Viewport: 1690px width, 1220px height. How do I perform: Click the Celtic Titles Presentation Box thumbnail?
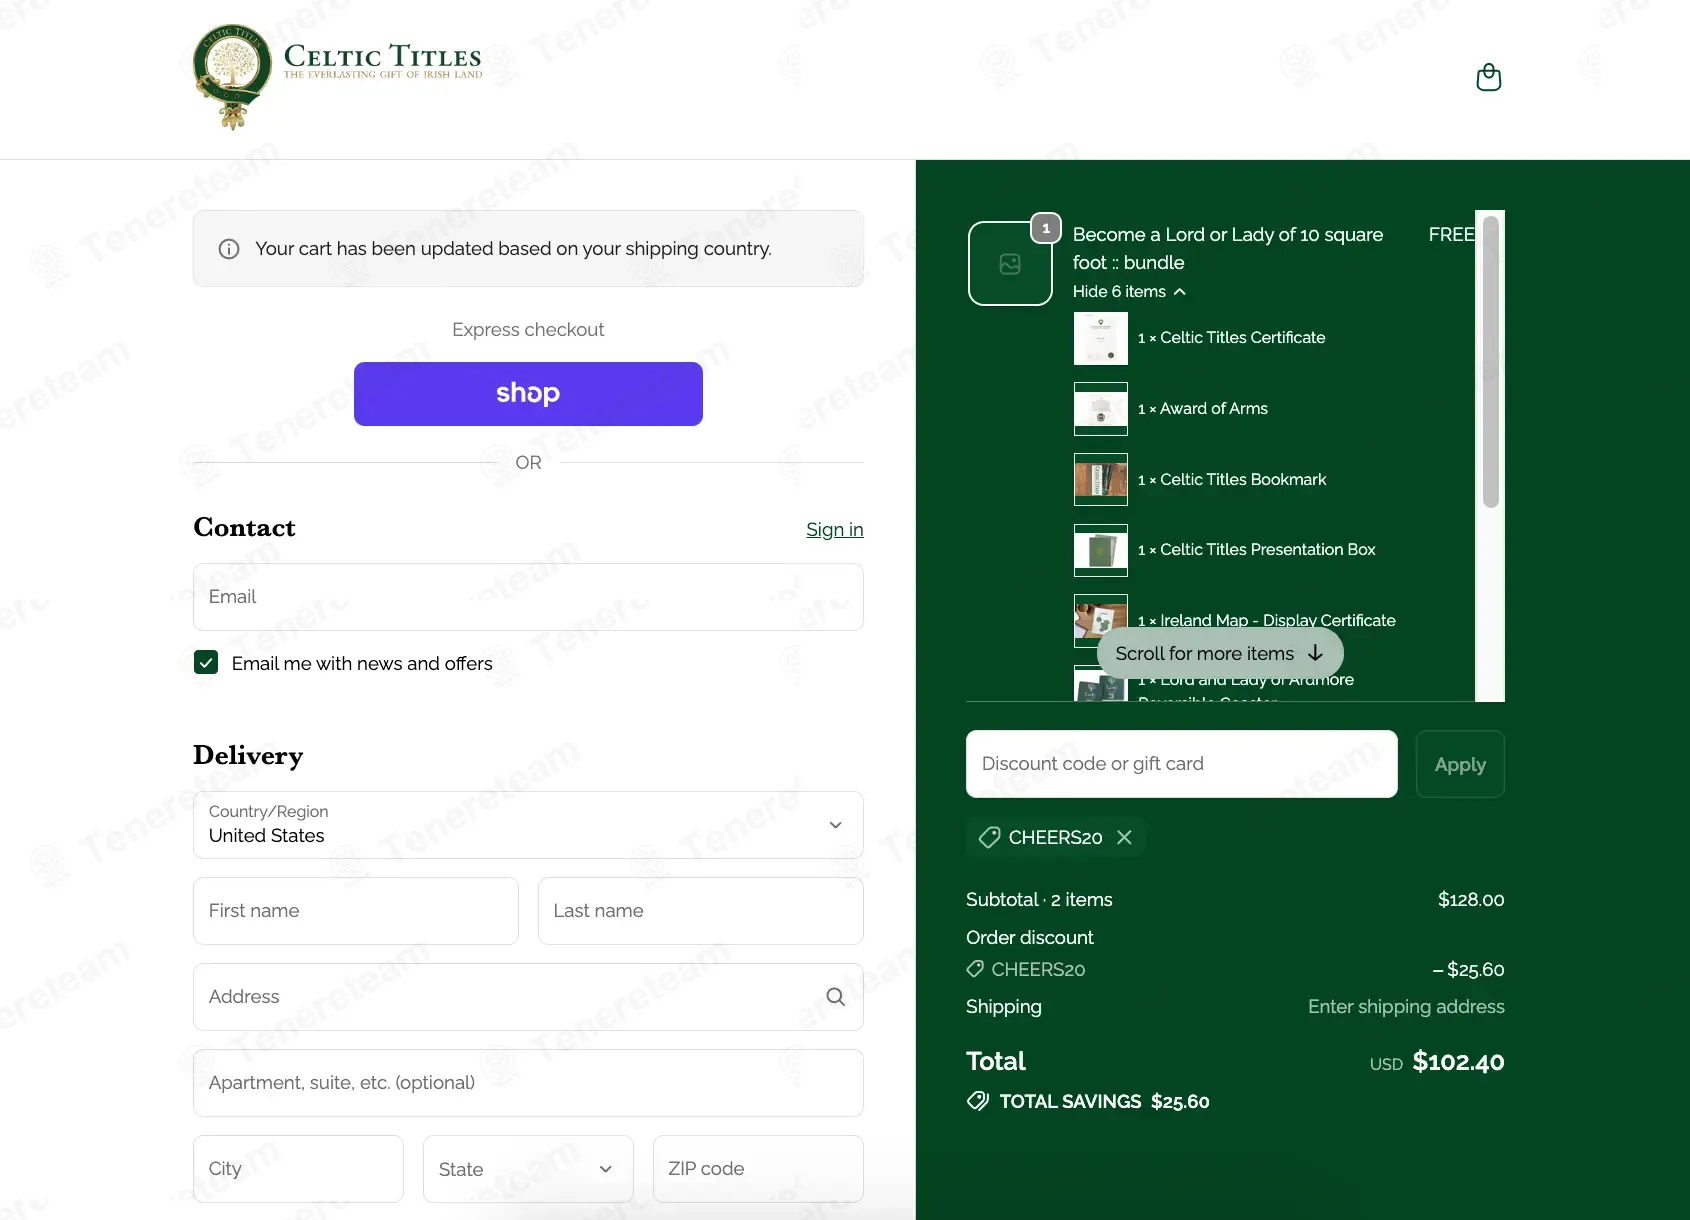(x=1100, y=550)
